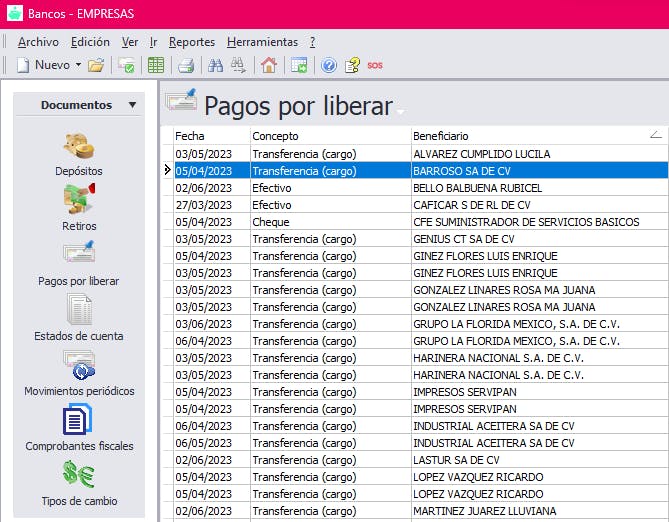Open Pagos por liberar sidebar icon
The height and width of the screenshot is (522, 669).
pos(79,252)
